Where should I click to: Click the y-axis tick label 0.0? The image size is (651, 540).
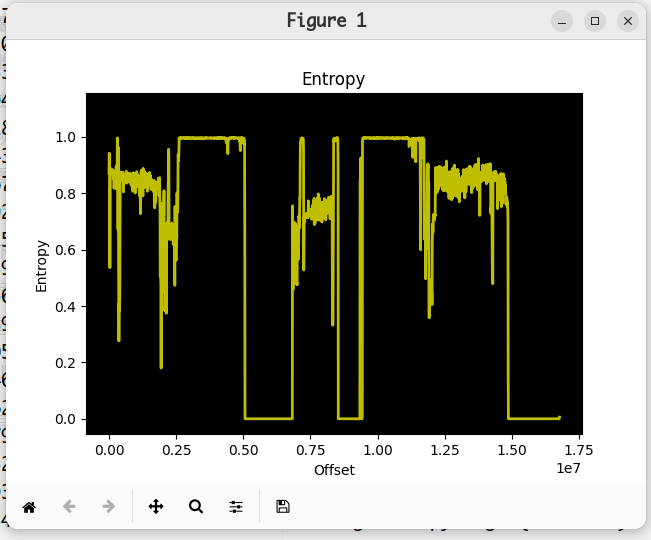point(65,419)
